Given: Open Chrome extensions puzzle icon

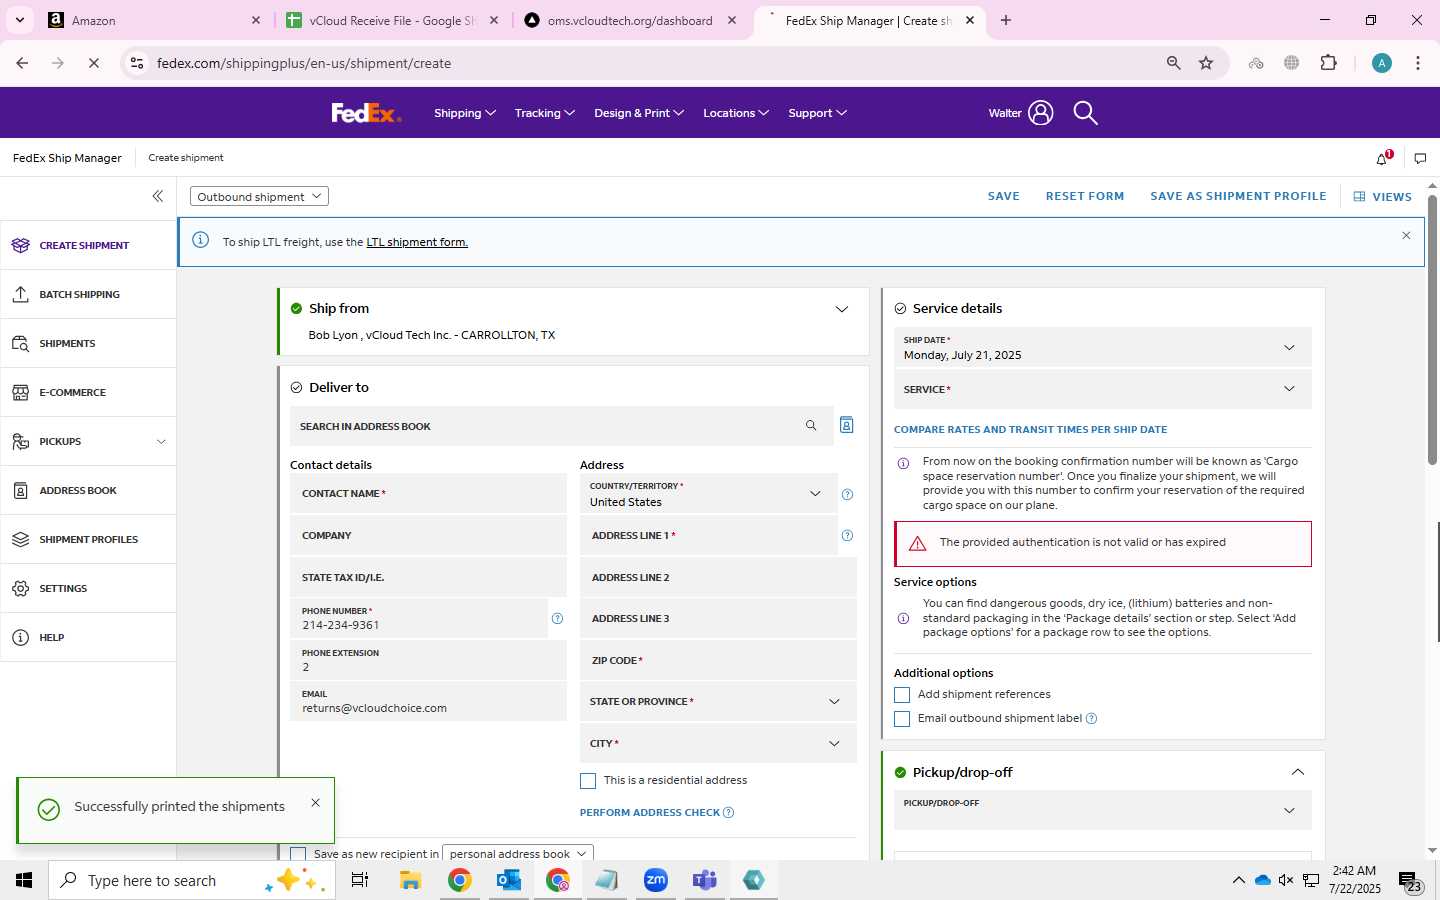Looking at the screenshot, I should tap(1328, 63).
